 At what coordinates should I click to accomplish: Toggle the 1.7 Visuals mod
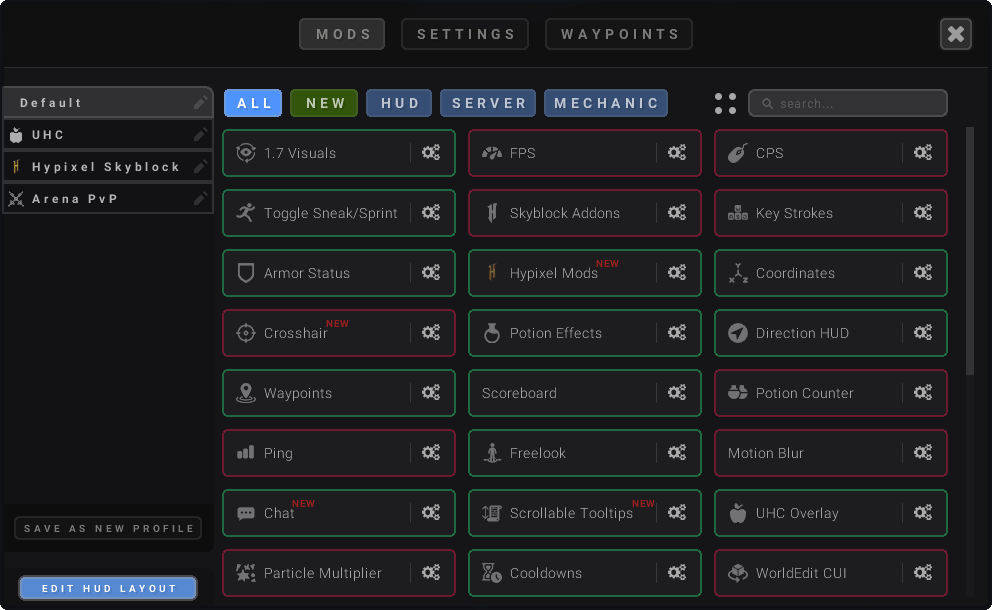pyautogui.click(x=316, y=153)
